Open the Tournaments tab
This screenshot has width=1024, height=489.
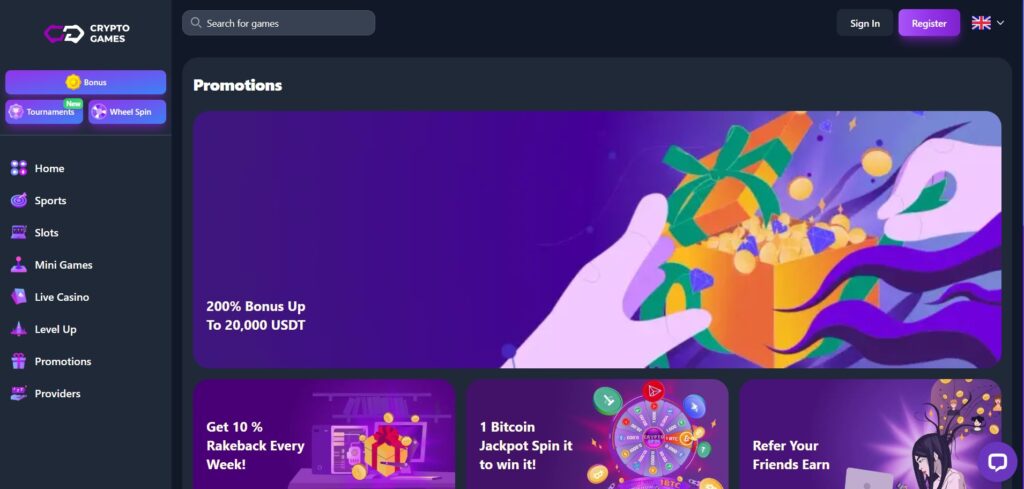(44, 112)
